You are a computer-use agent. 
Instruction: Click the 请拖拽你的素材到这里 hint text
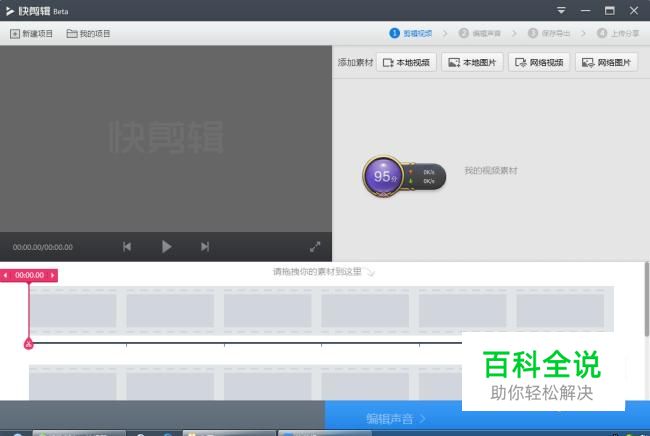pyautogui.click(x=317, y=272)
